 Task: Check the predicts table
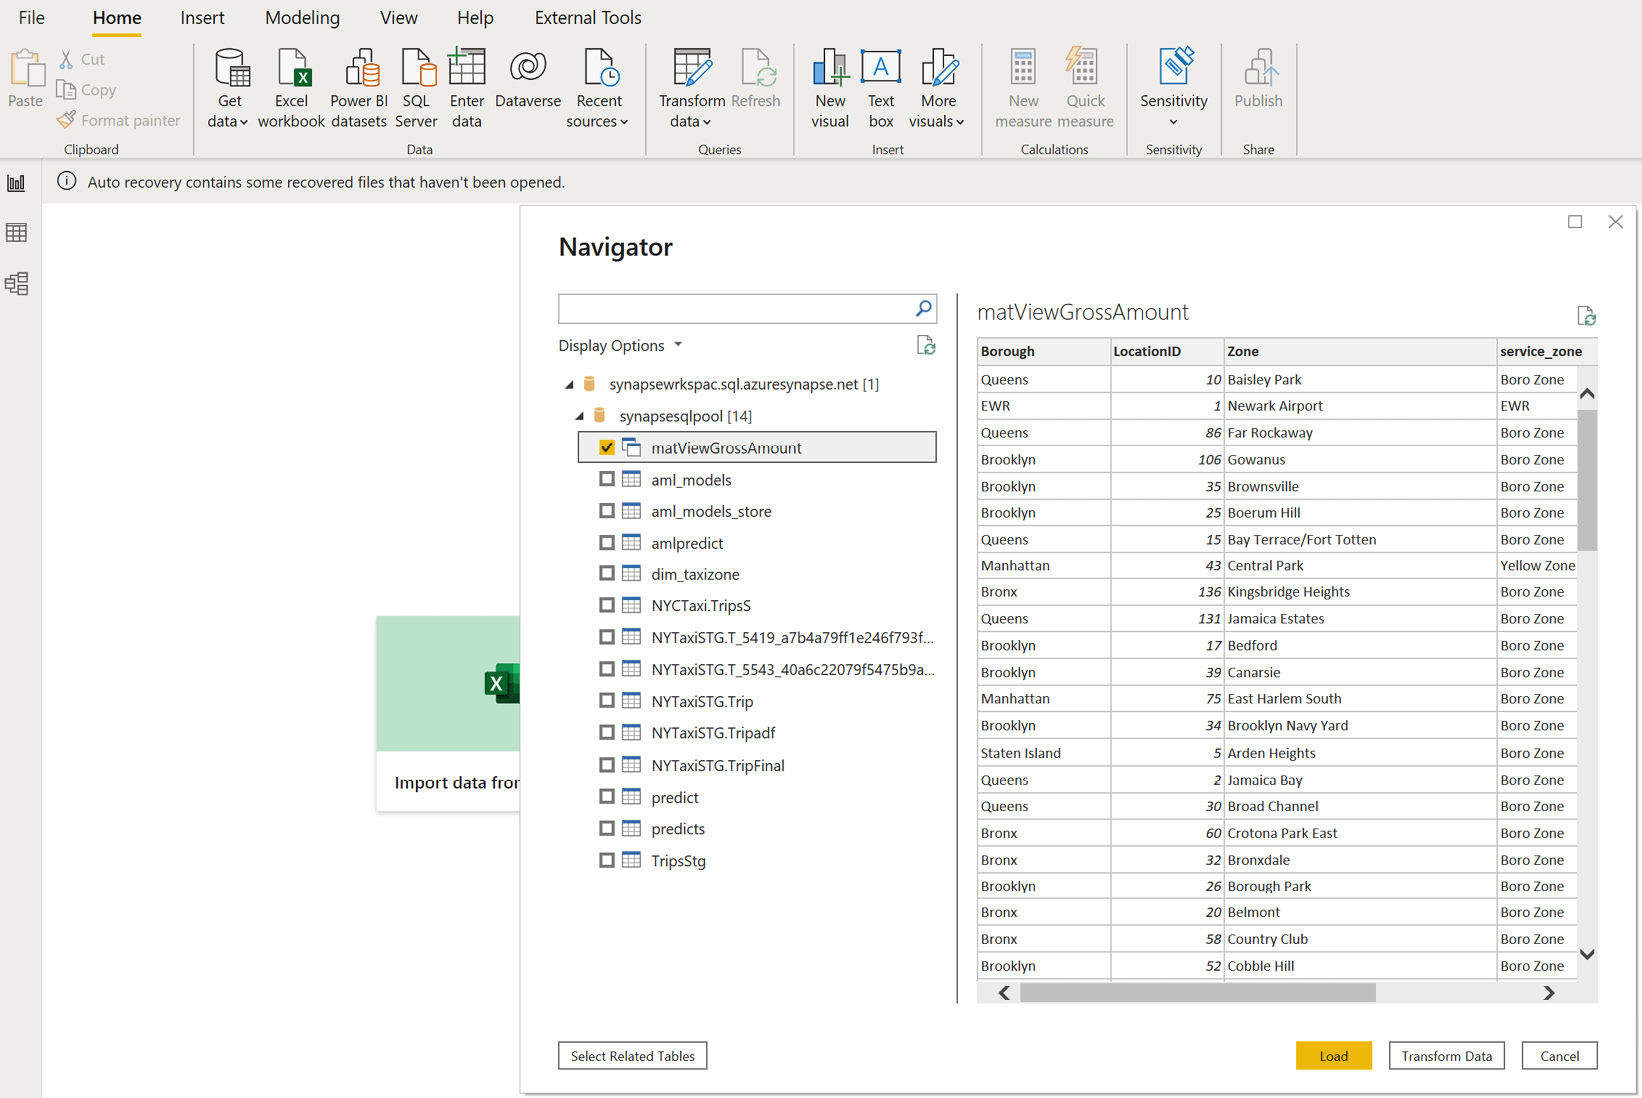pos(607,828)
